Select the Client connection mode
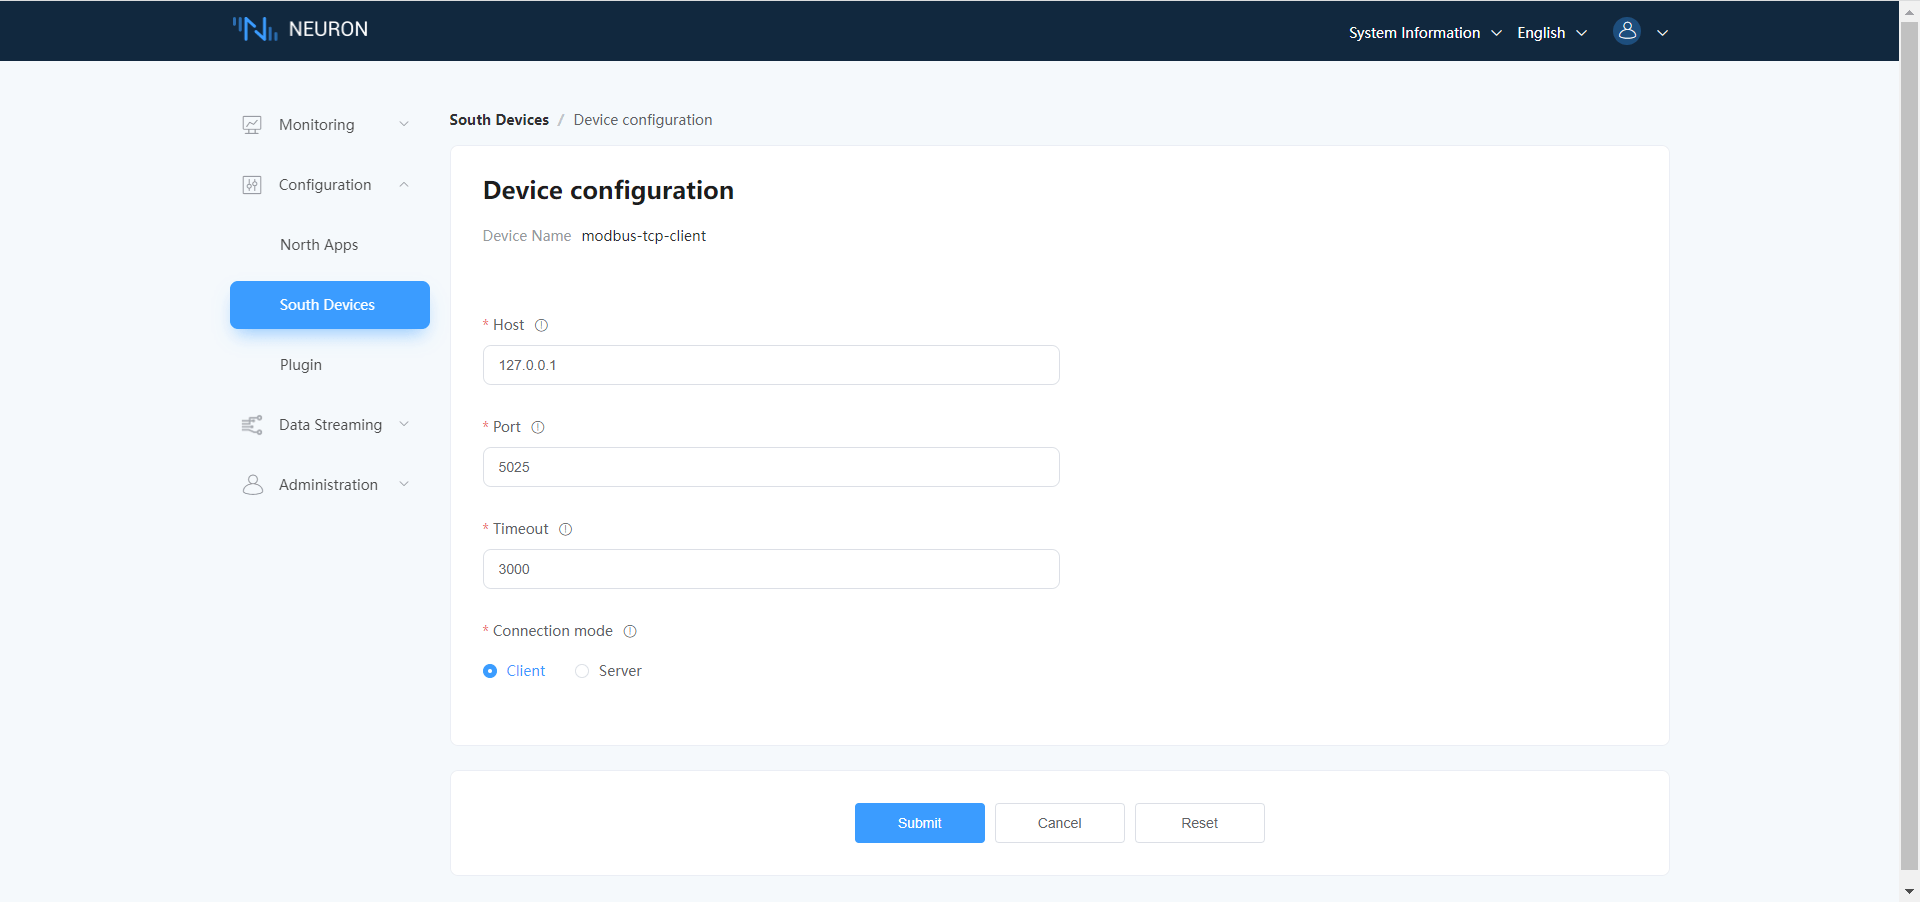Image resolution: width=1920 pixels, height=902 pixels. point(489,671)
